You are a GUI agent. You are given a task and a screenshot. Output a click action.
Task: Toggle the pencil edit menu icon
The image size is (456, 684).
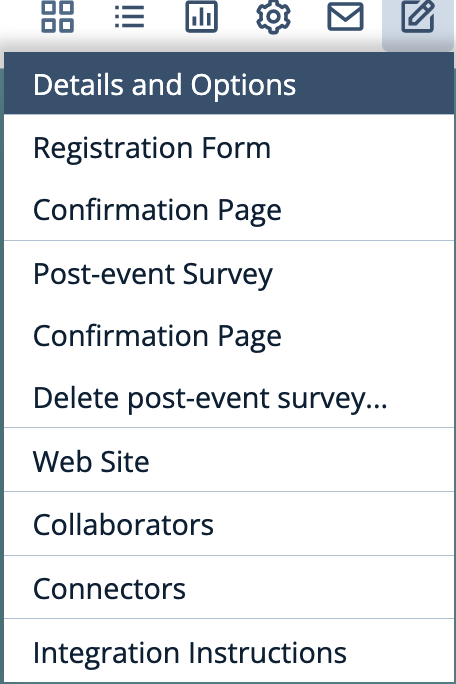(x=418, y=17)
